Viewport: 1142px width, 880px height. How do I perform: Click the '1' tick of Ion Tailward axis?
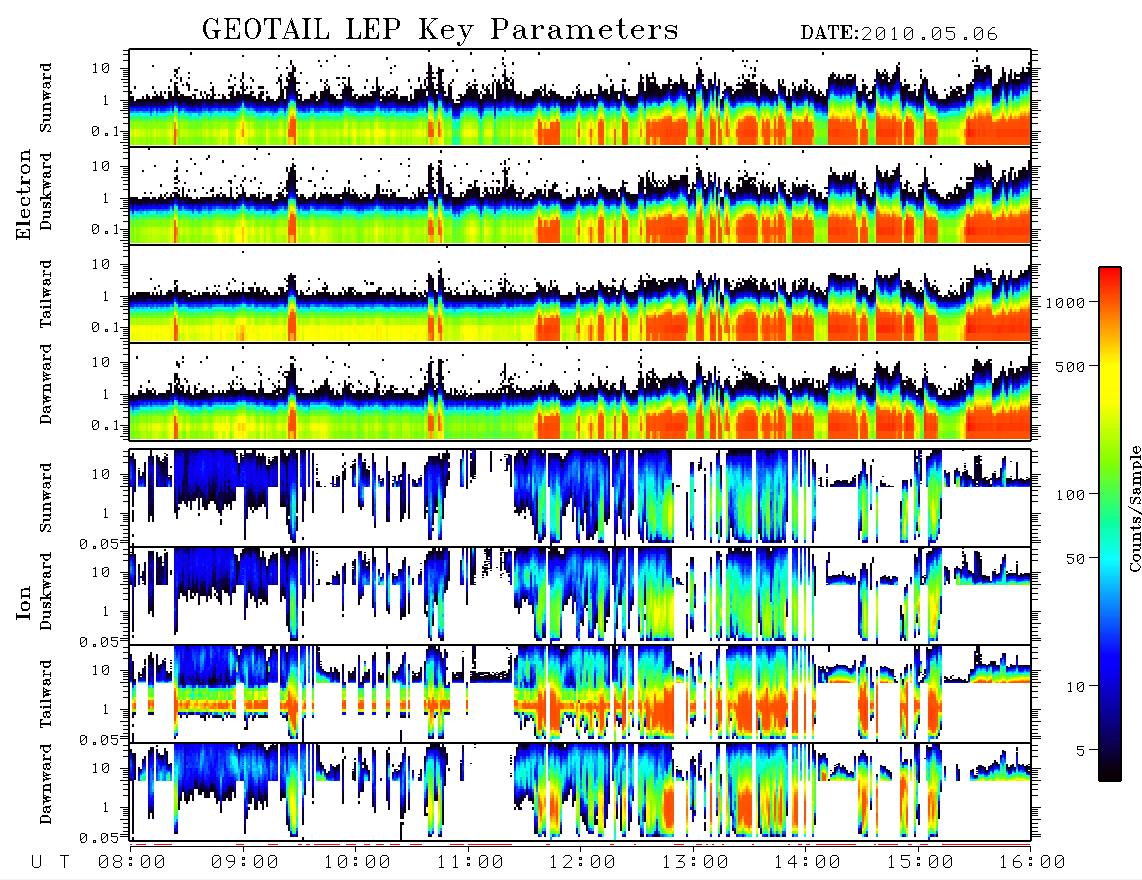coord(106,710)
